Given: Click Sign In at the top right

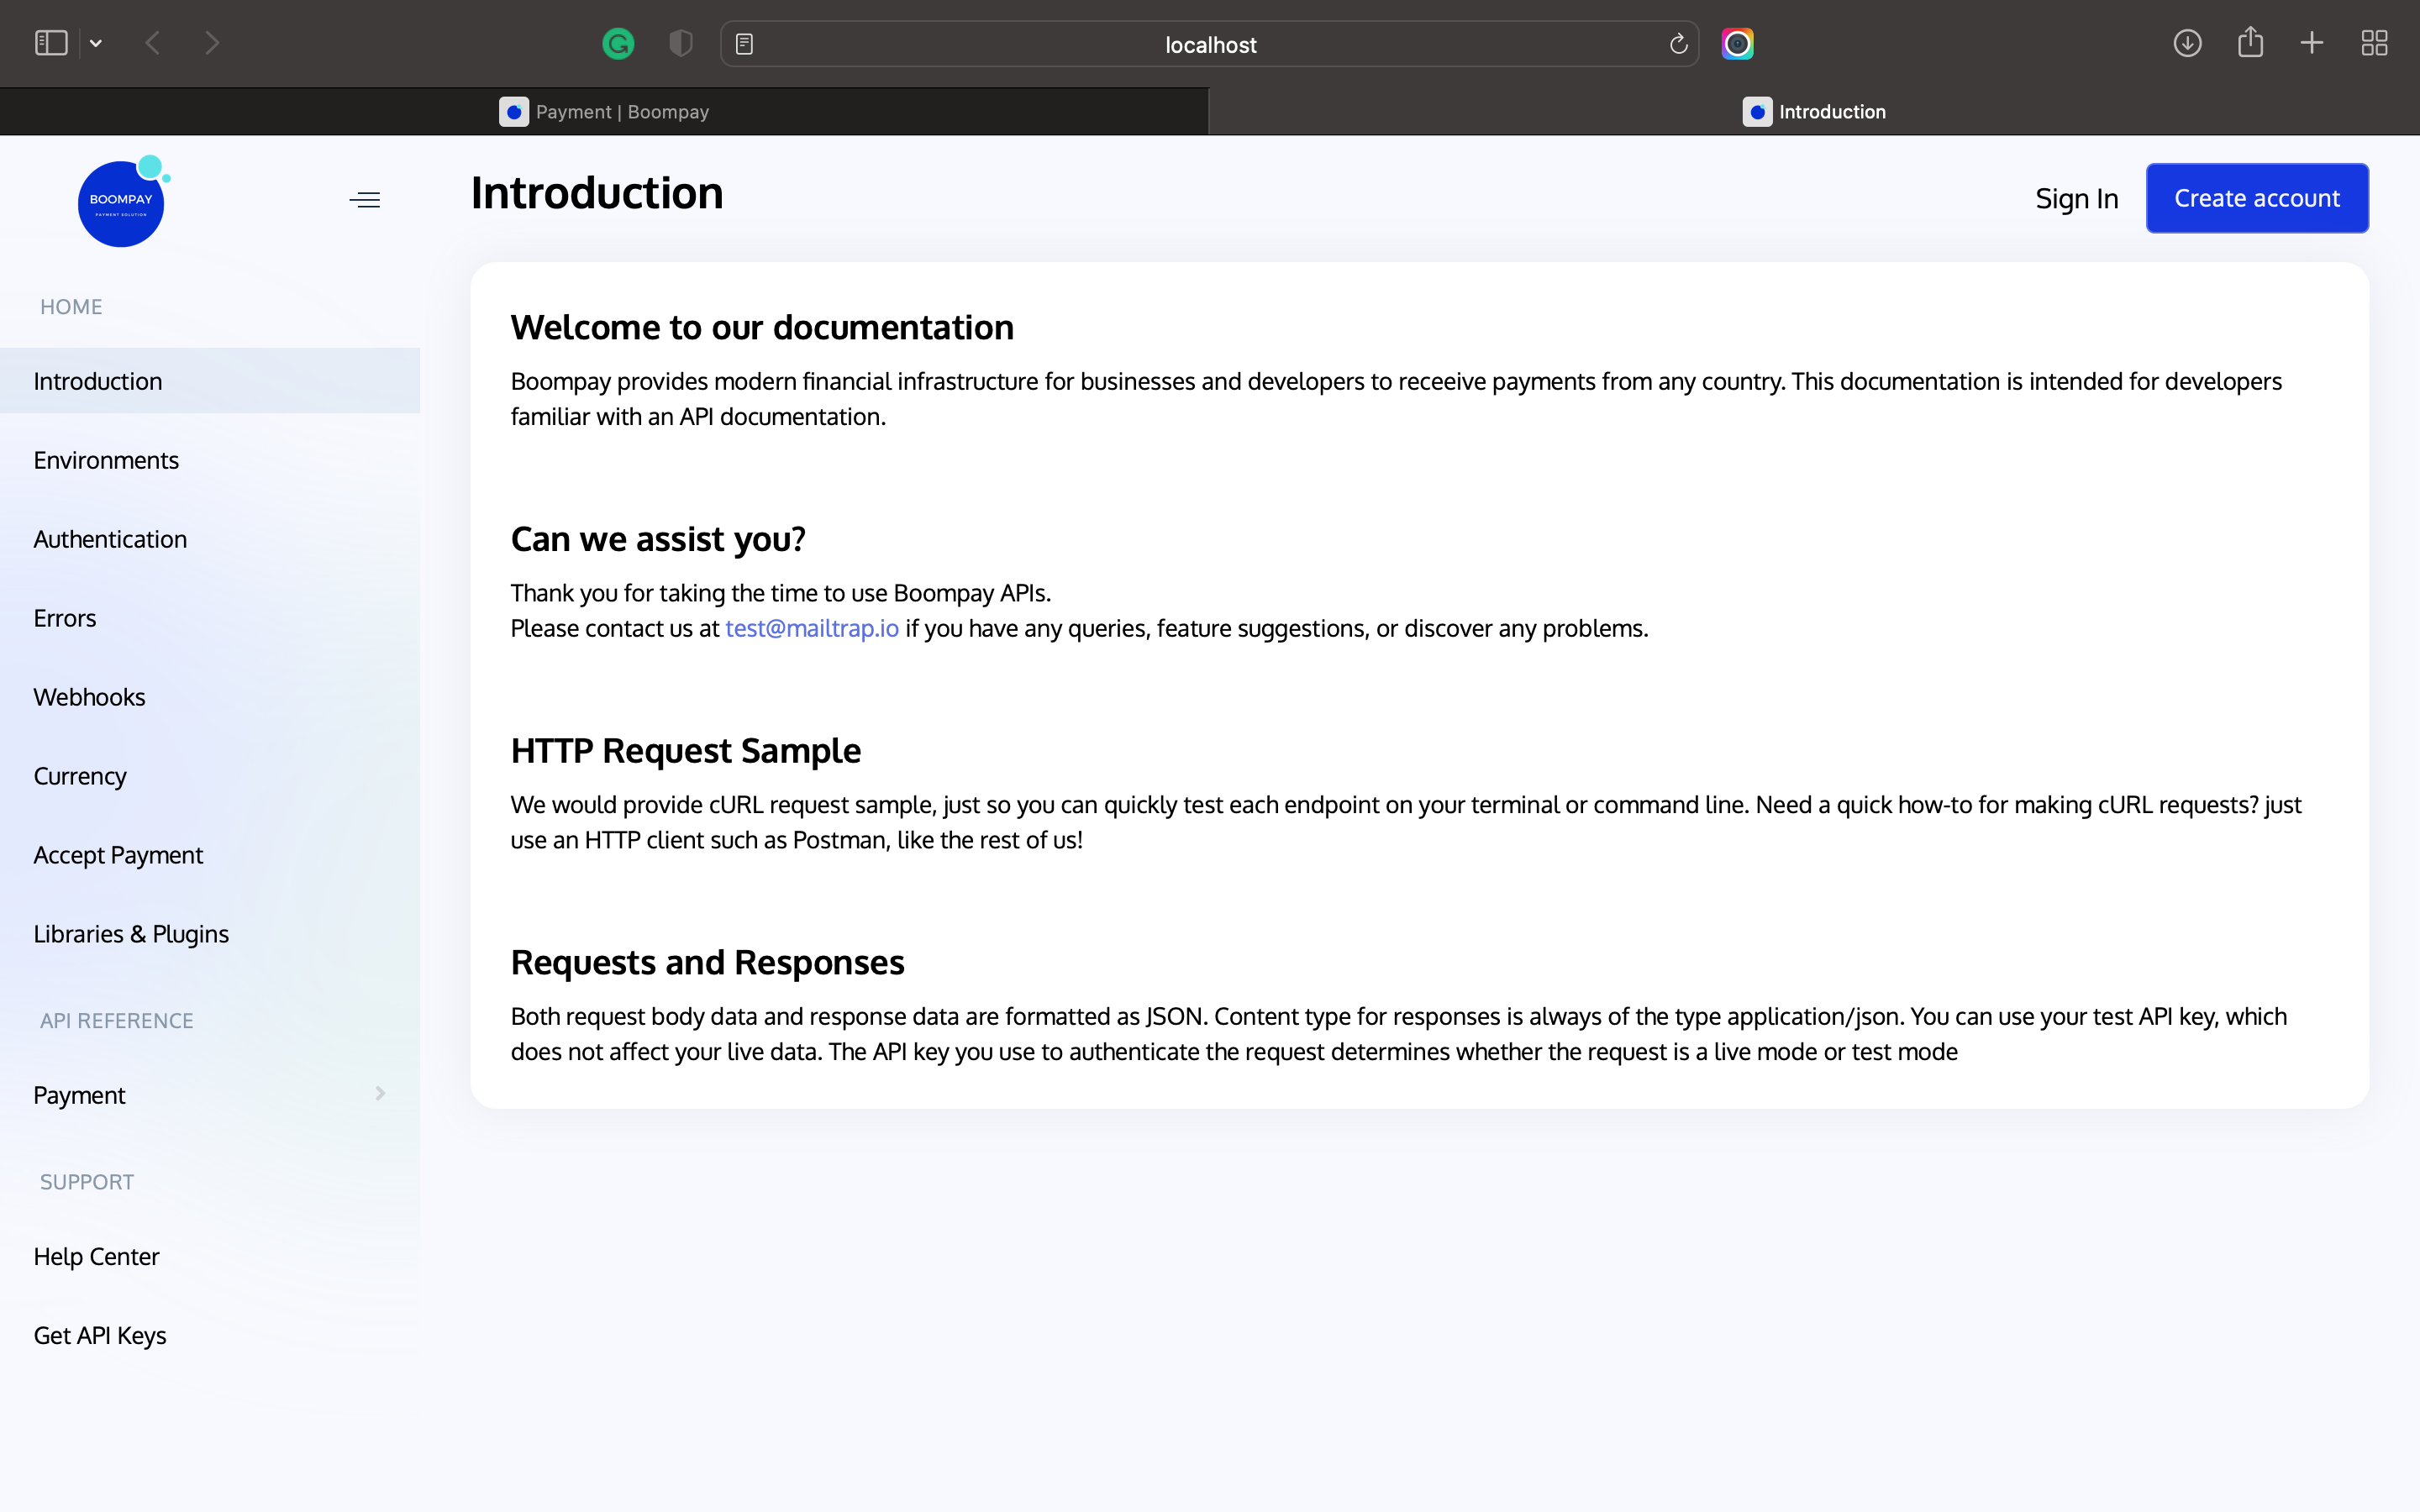Looking at the screenshot, I should pyautogui.click(x=2076, y=198).
